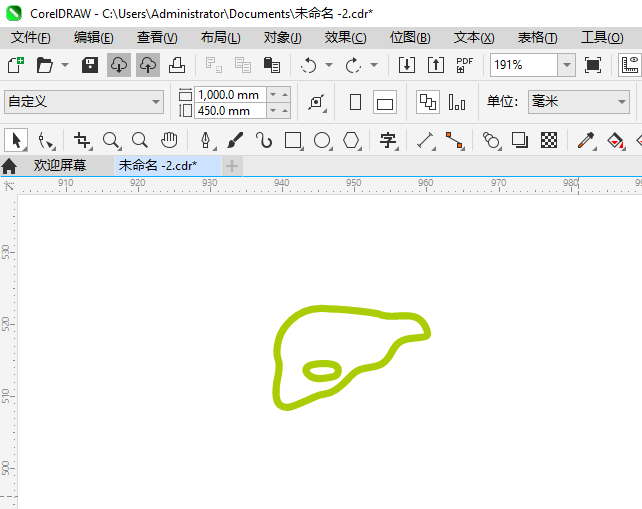Select the Blend effects tool

point(491,140)
